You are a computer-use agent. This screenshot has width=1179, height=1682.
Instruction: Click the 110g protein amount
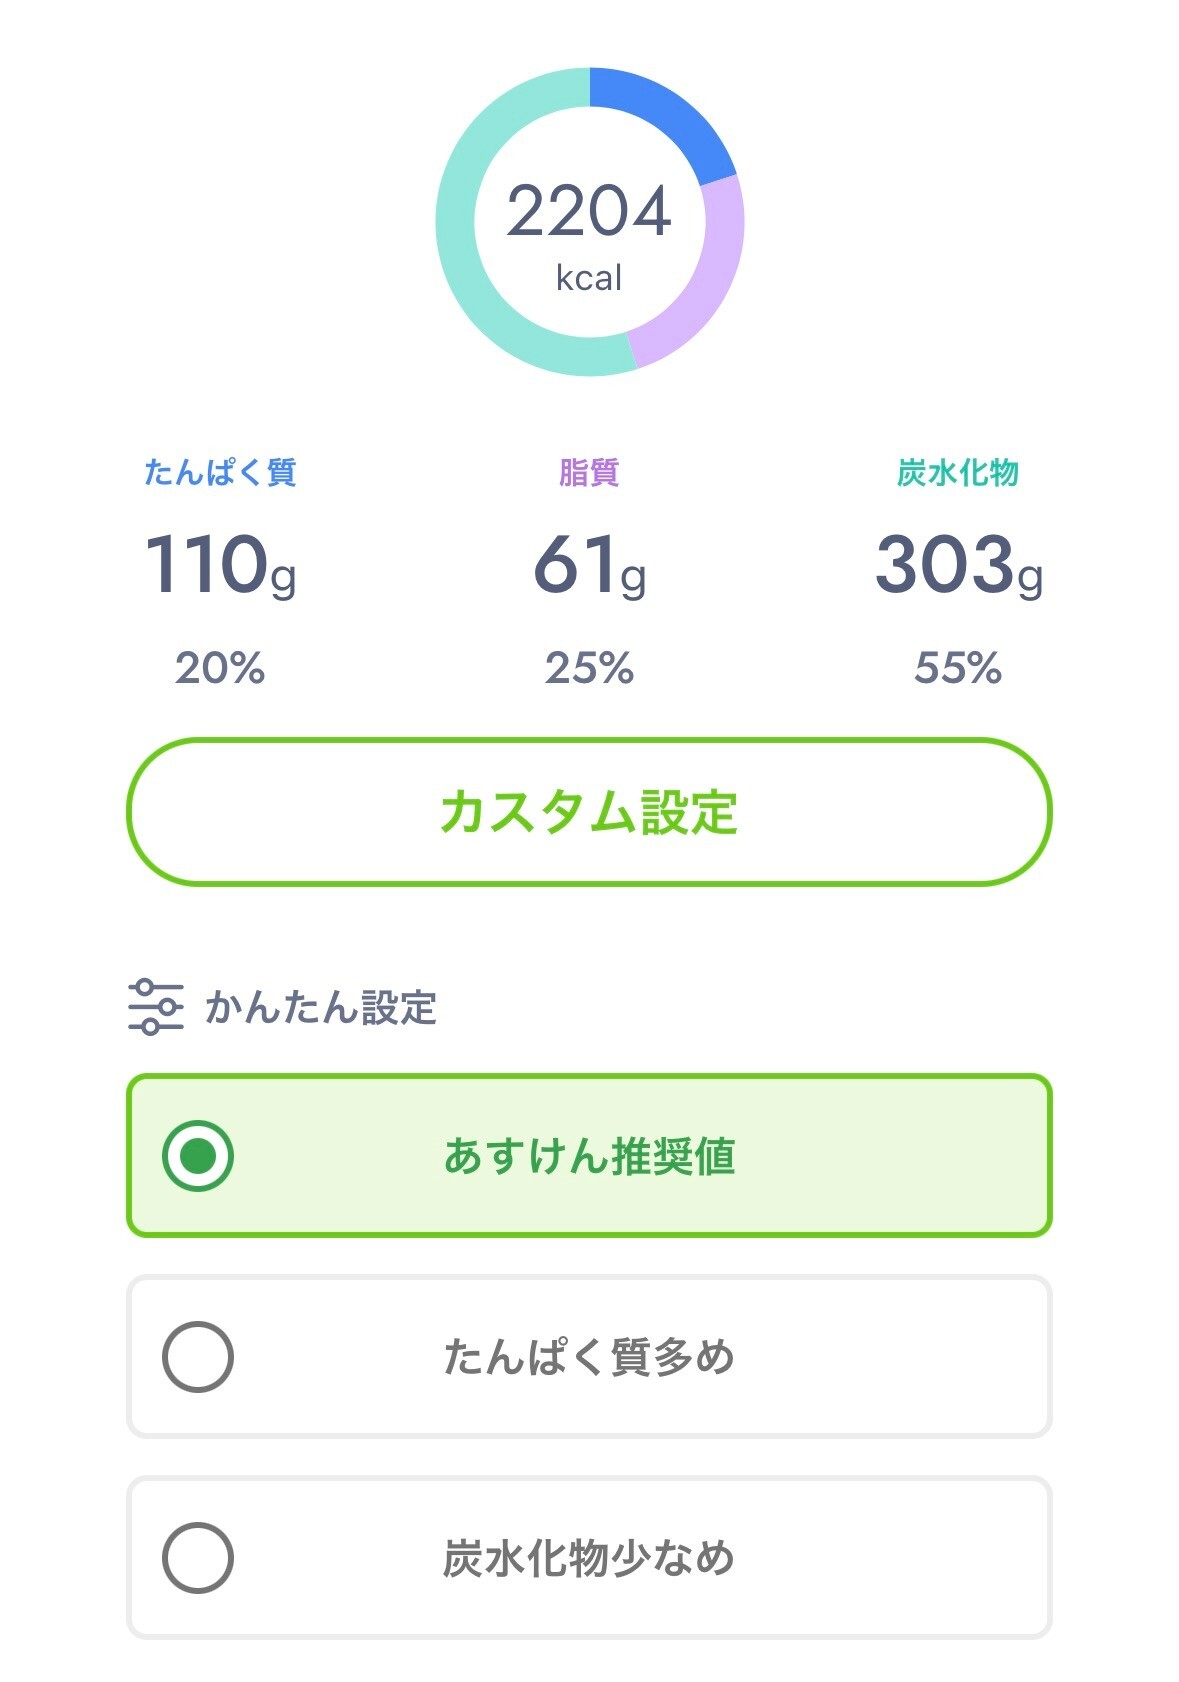coord(220,565)
